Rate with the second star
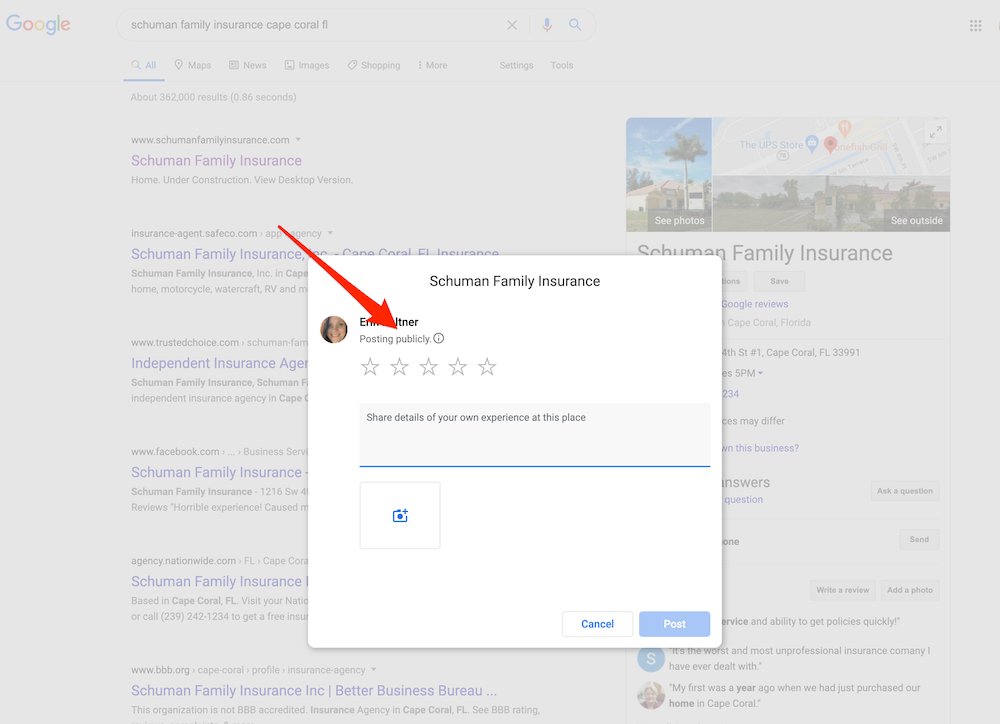This screenshot has width=1000, height=724. [x=399, y=367]
